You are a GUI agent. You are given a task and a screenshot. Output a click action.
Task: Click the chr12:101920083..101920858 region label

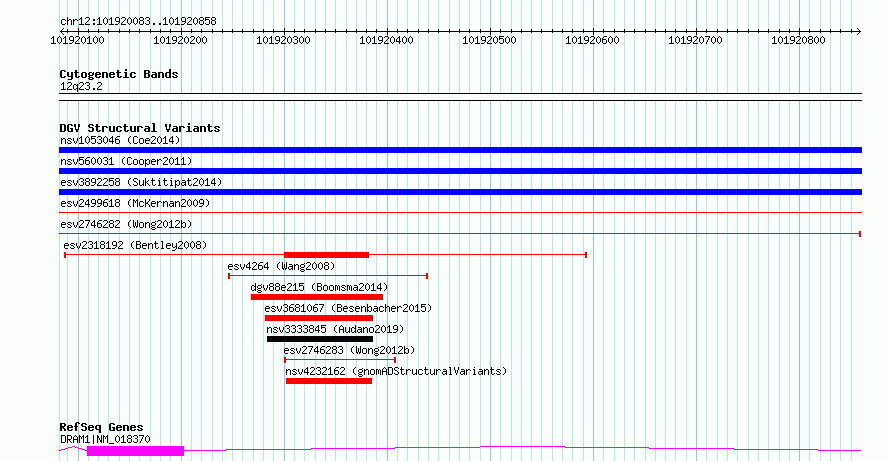point(138,22)
